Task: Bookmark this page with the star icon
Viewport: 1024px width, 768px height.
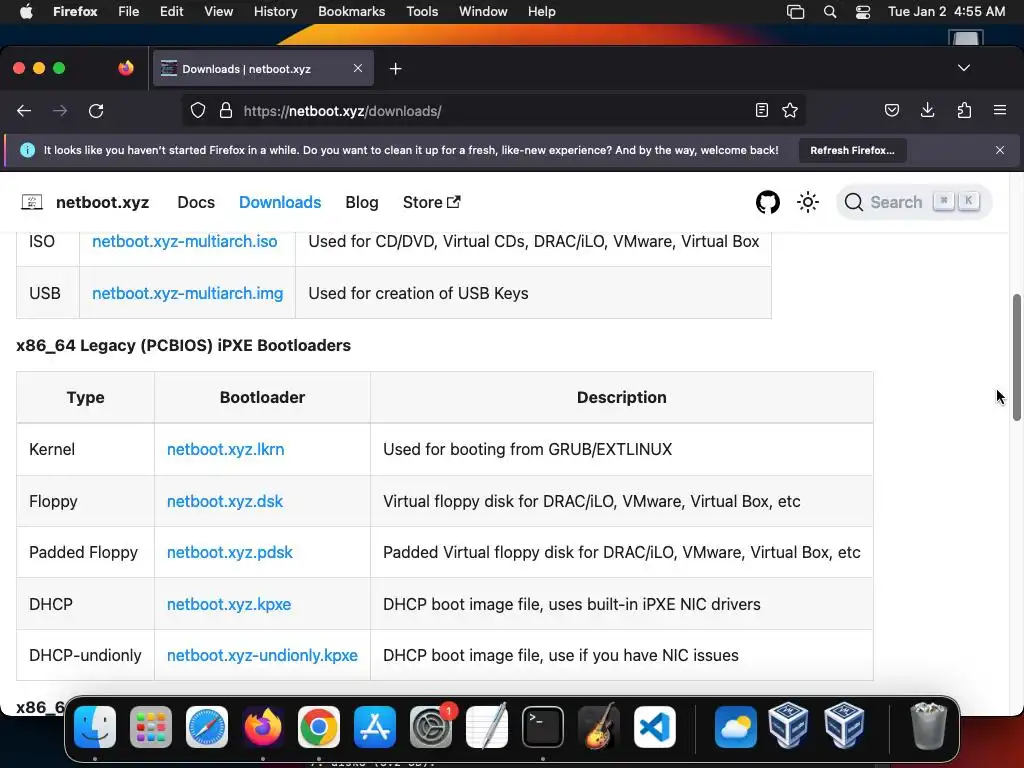Action: point(790,110)
